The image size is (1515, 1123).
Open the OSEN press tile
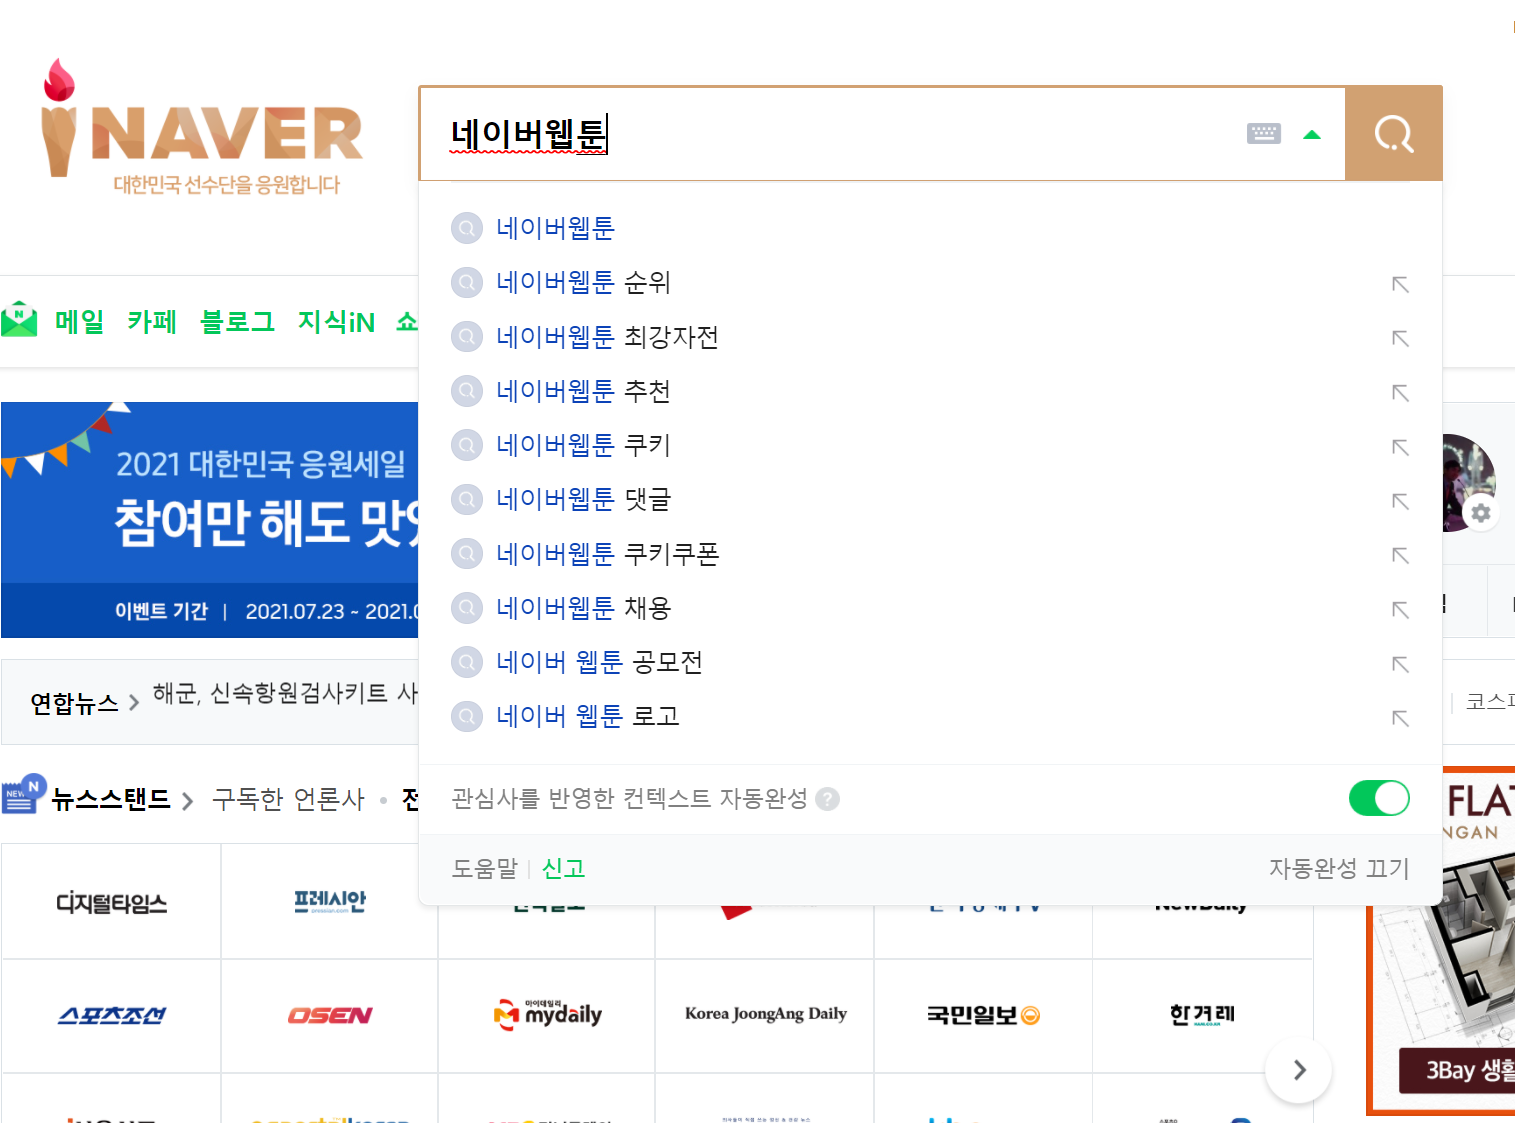pos(329,1016)
